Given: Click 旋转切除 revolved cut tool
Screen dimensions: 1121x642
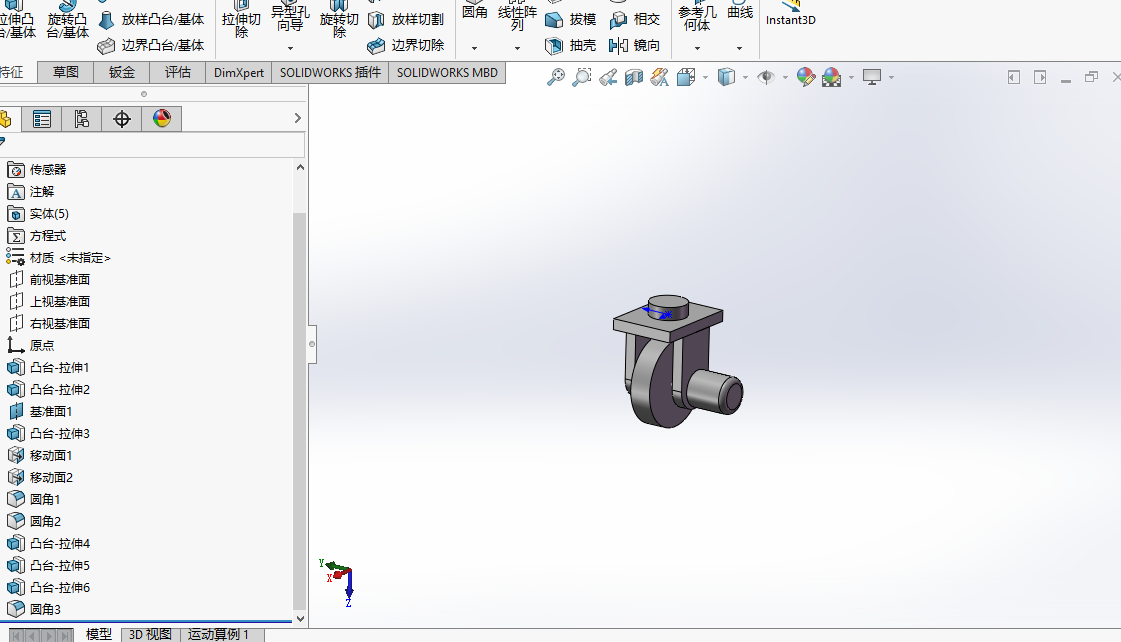Looking at the screenshot, I should (x=339, y=19).
